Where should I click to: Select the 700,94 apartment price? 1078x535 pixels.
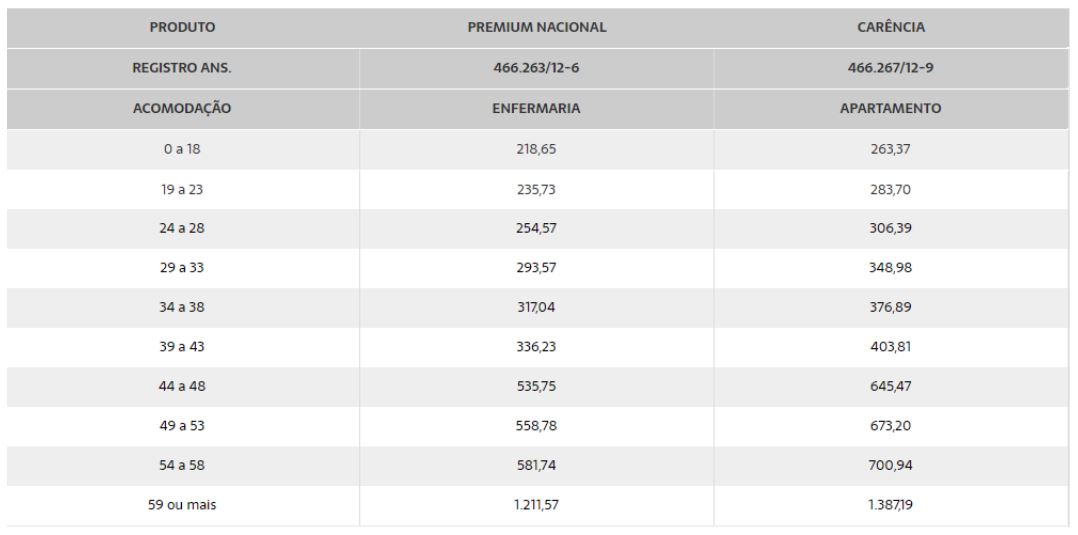coord(892,466)
